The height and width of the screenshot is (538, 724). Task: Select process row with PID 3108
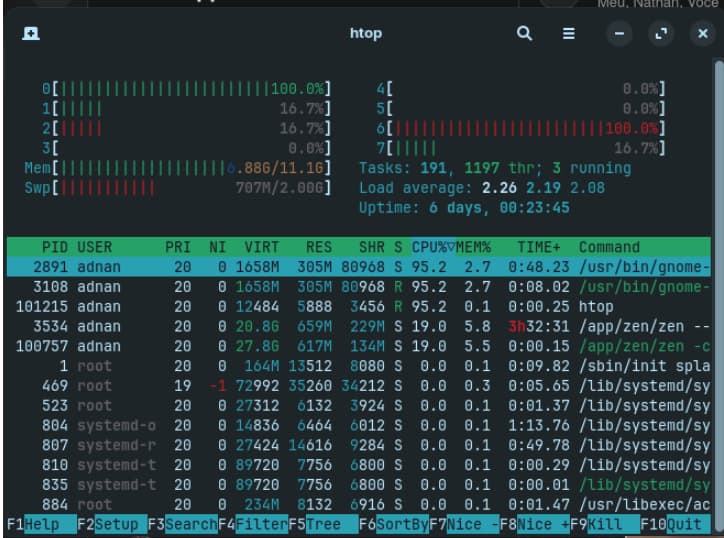[x=359, y=287]
